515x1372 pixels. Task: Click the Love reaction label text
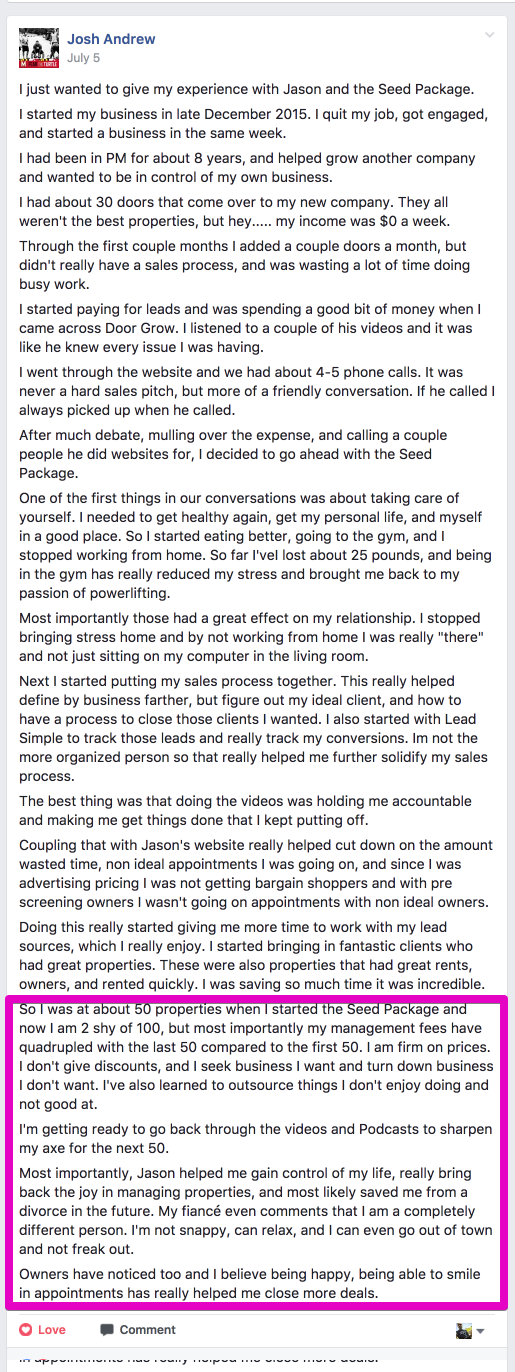[x=51, y=1330]
